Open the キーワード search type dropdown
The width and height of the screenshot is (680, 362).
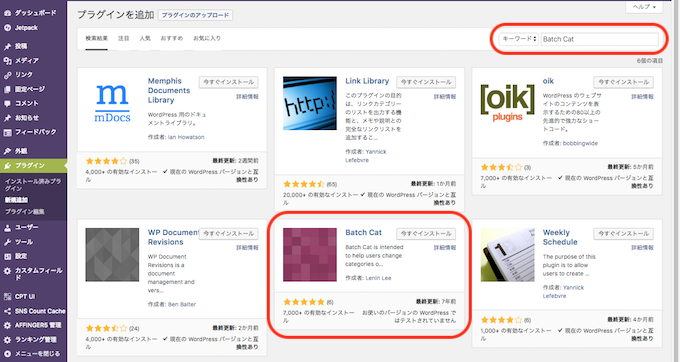(519, 39)
